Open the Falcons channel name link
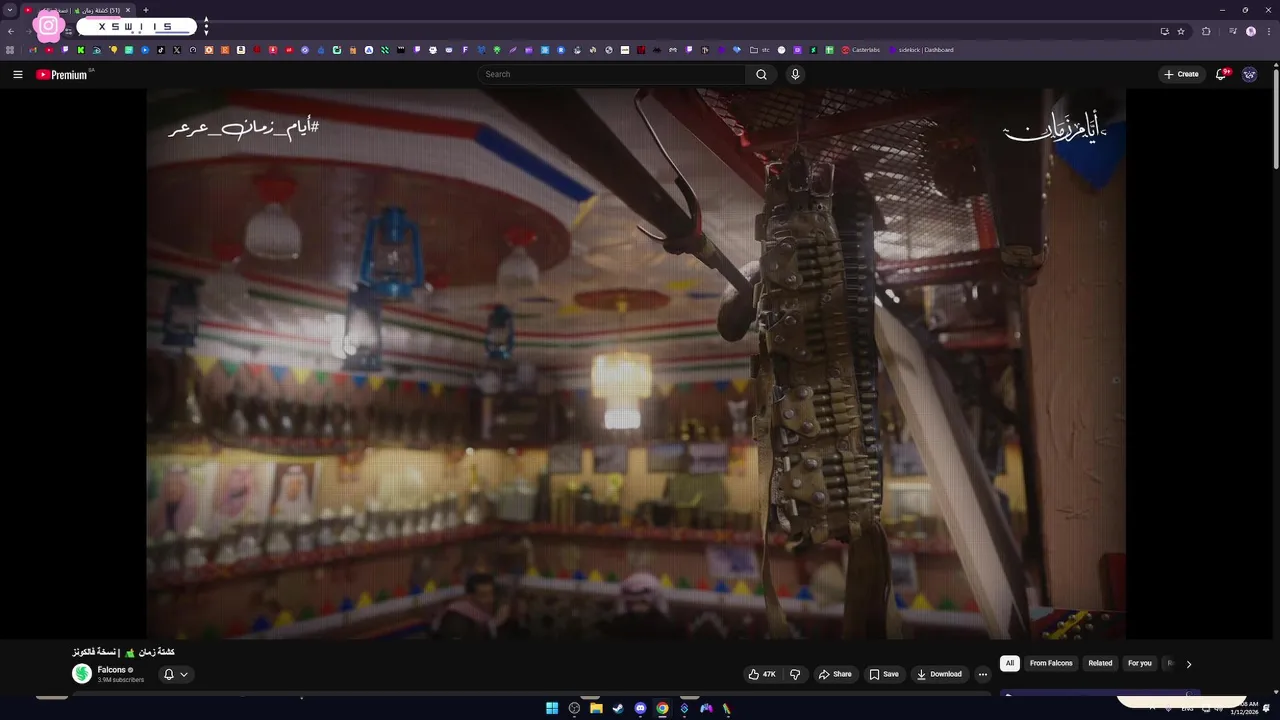 112,670
